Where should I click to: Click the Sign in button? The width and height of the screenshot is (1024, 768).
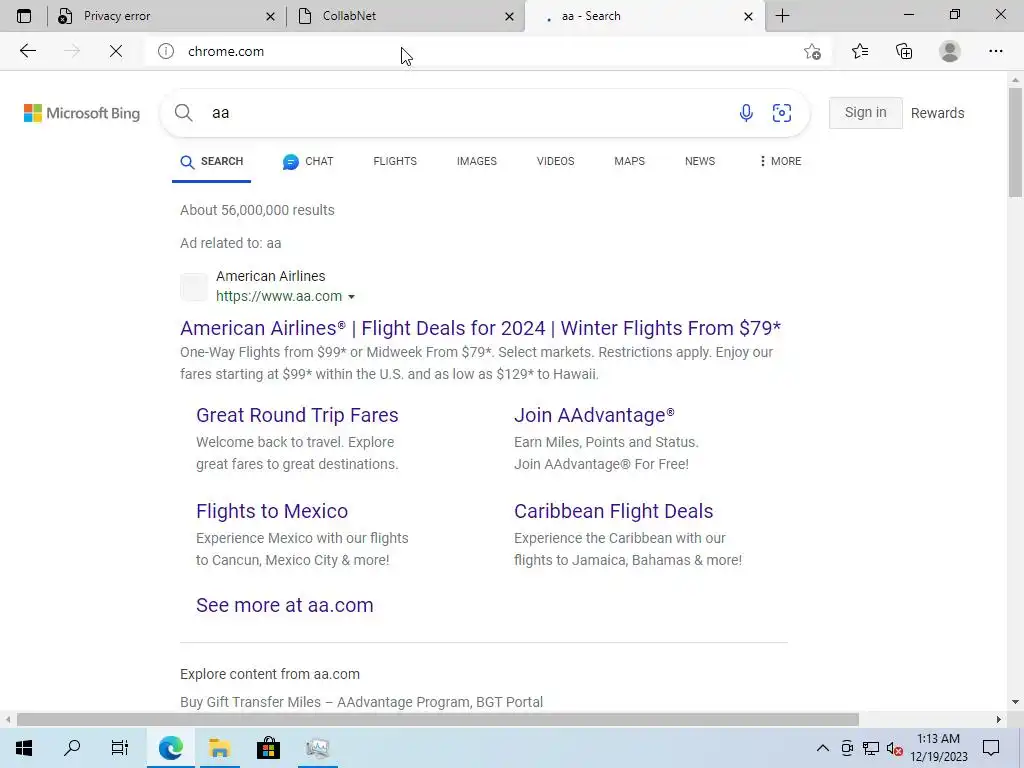pos(865,112)
